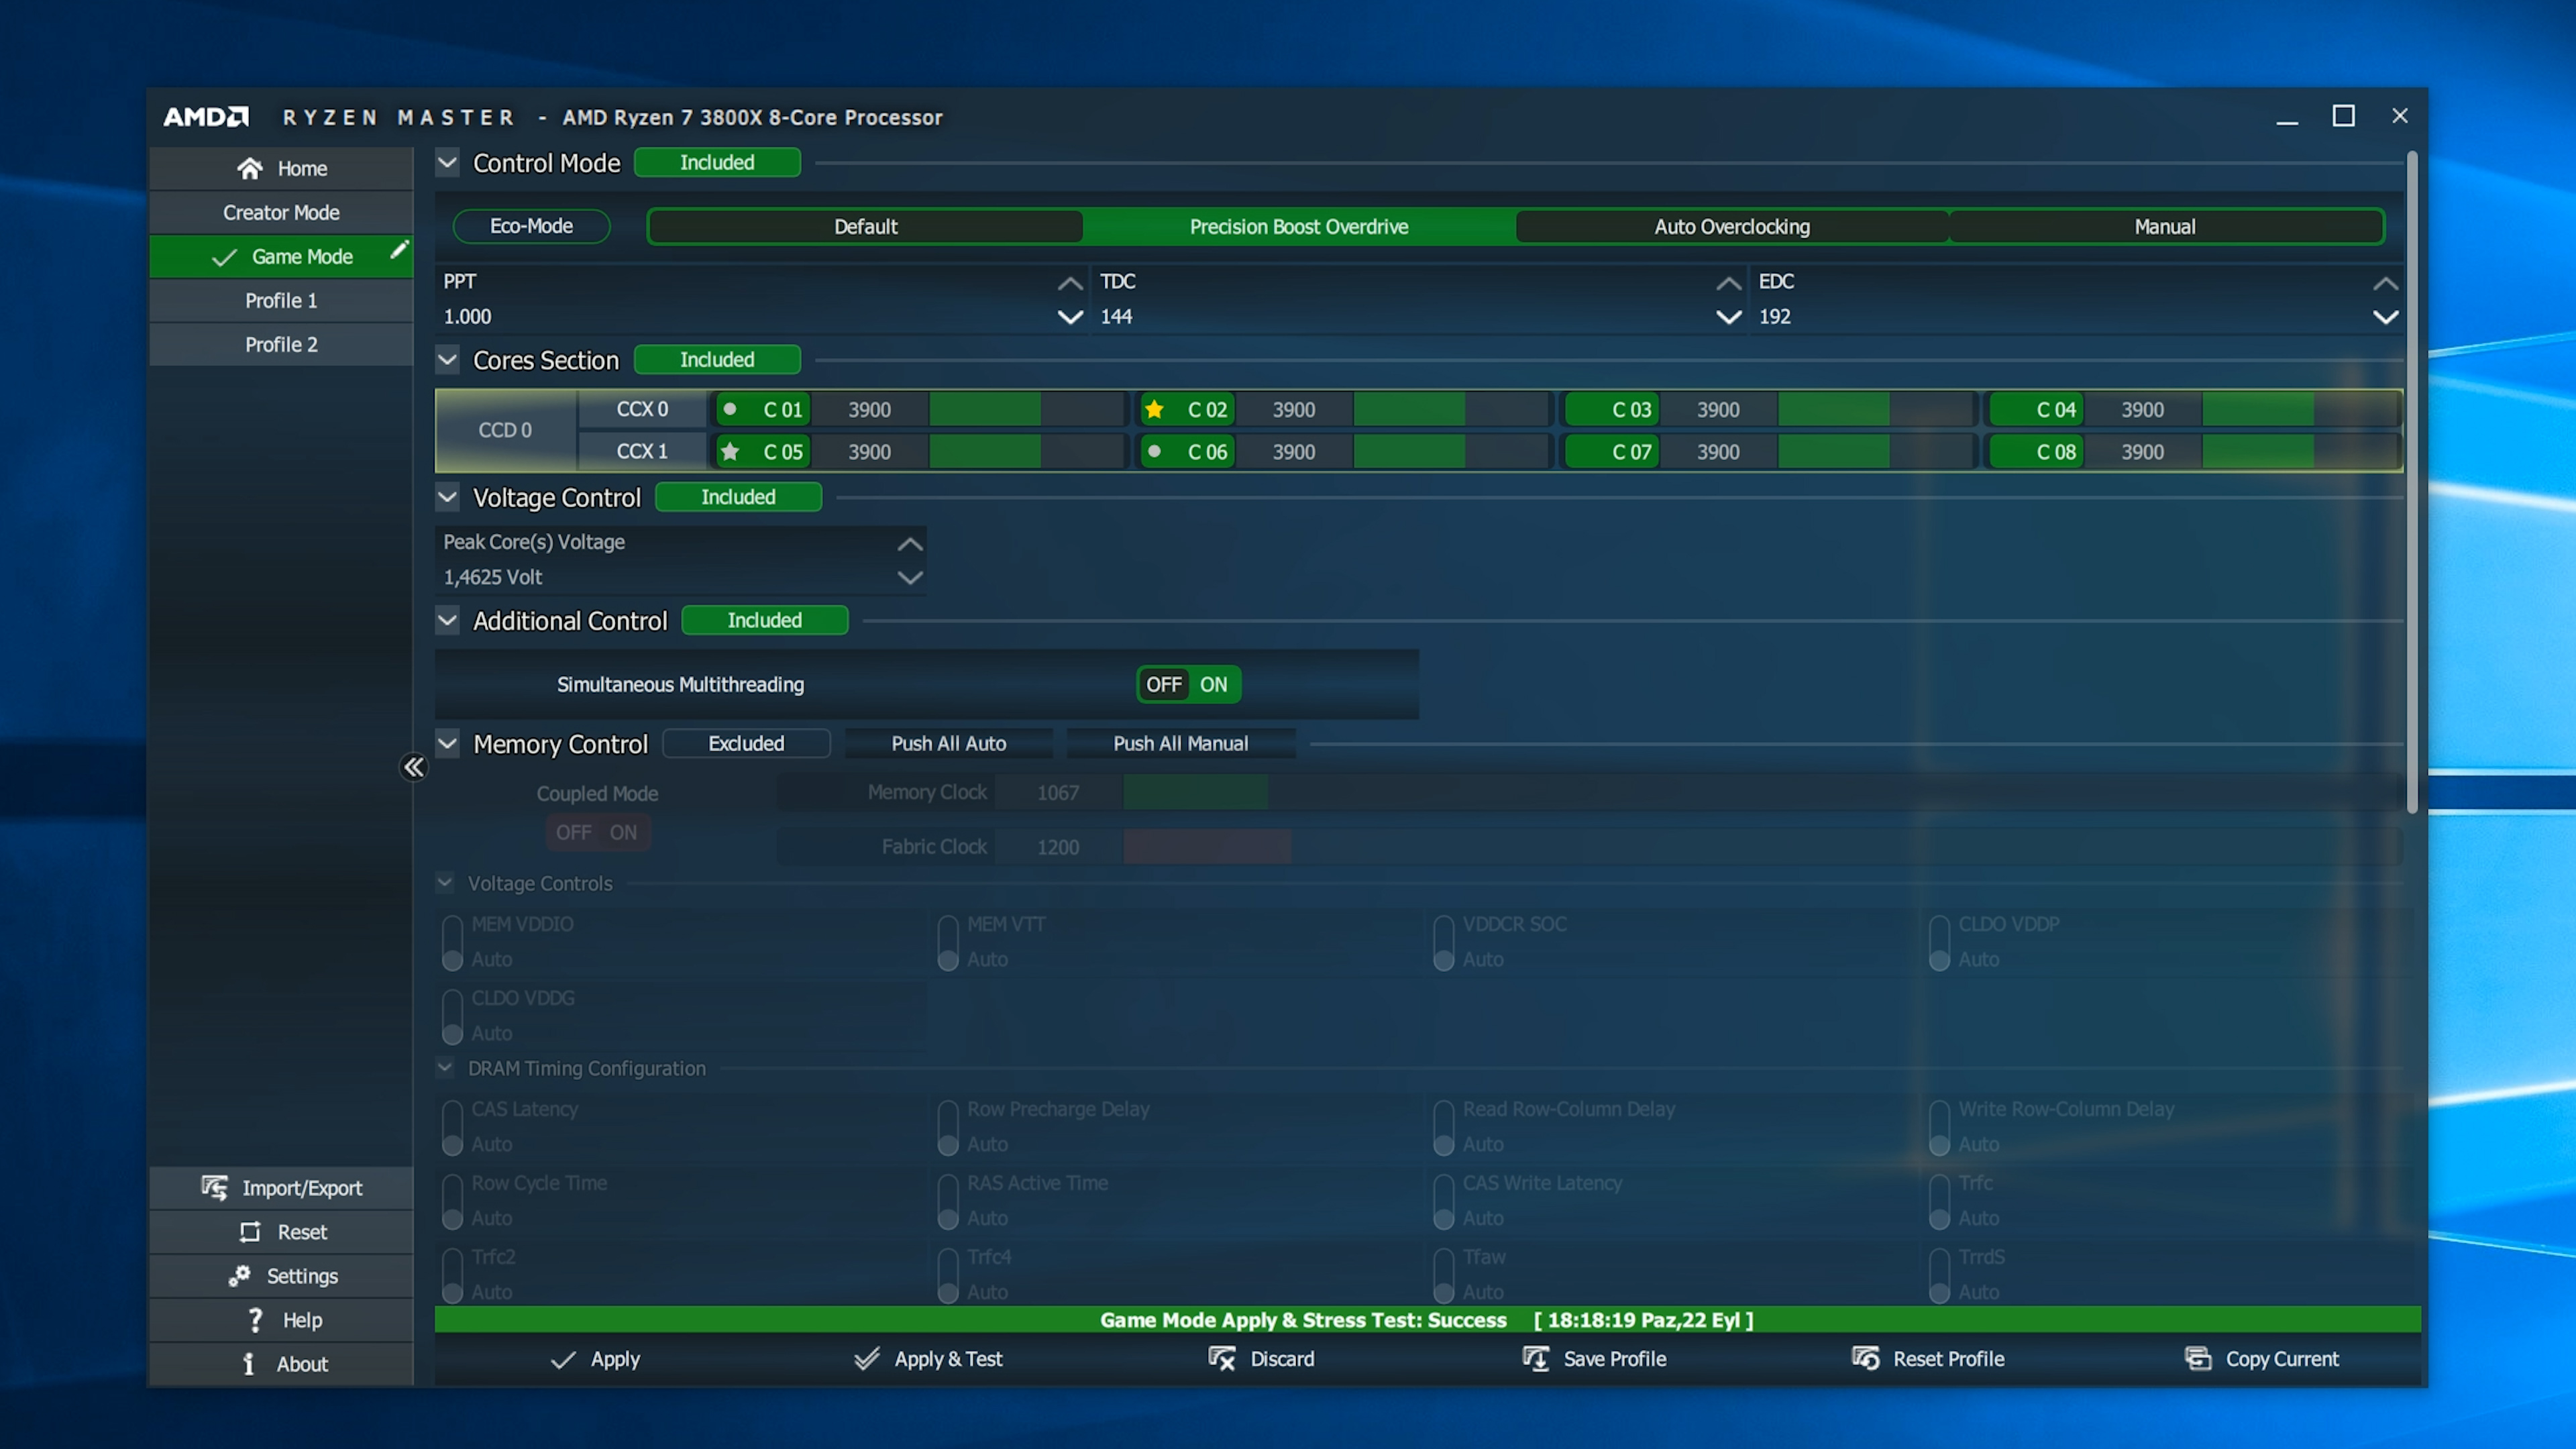Select Default control mode

[865, 226]
